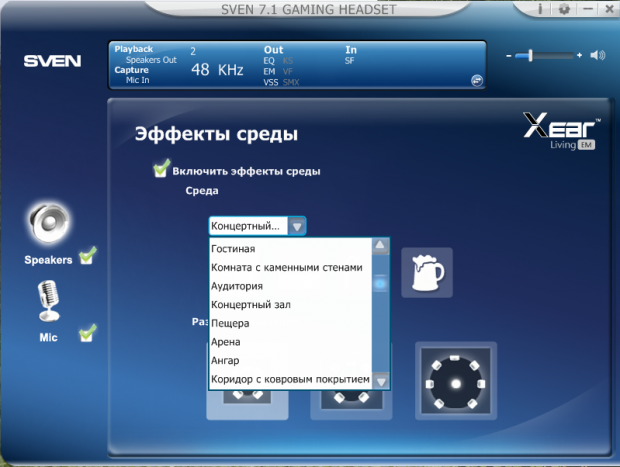Screen dimensions: 620x467
Task: Click the 48 KHz sample rate value
Action: pyautogui.click(x=217, y=70)
